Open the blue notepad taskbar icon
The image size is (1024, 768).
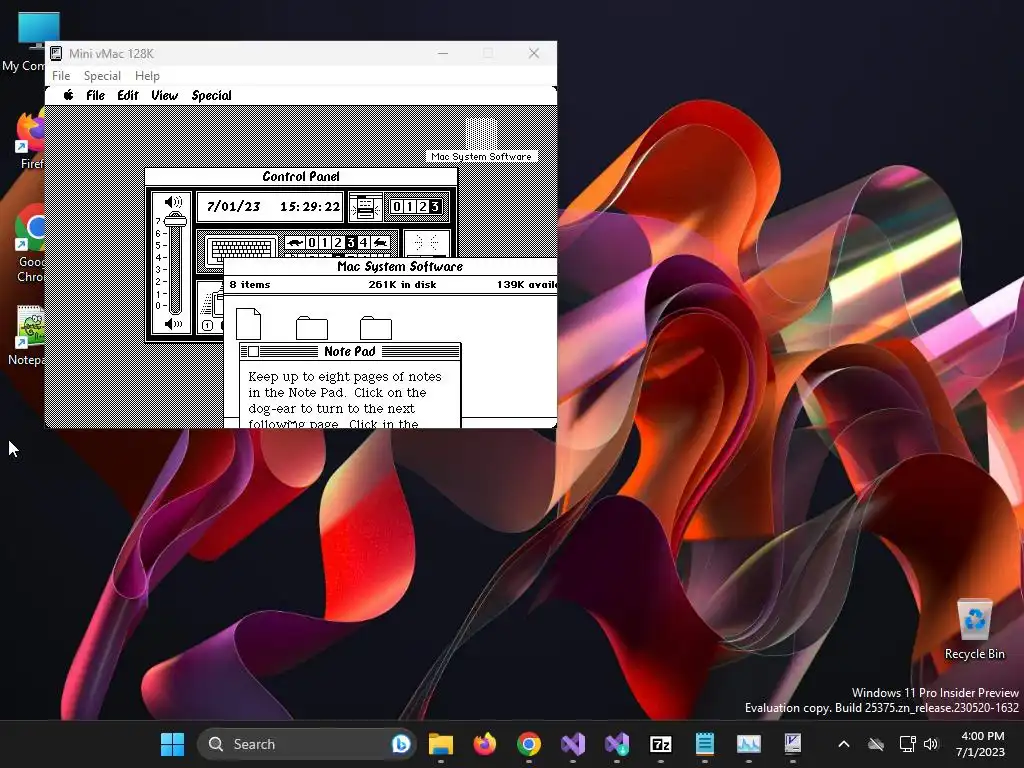[705, 744]
